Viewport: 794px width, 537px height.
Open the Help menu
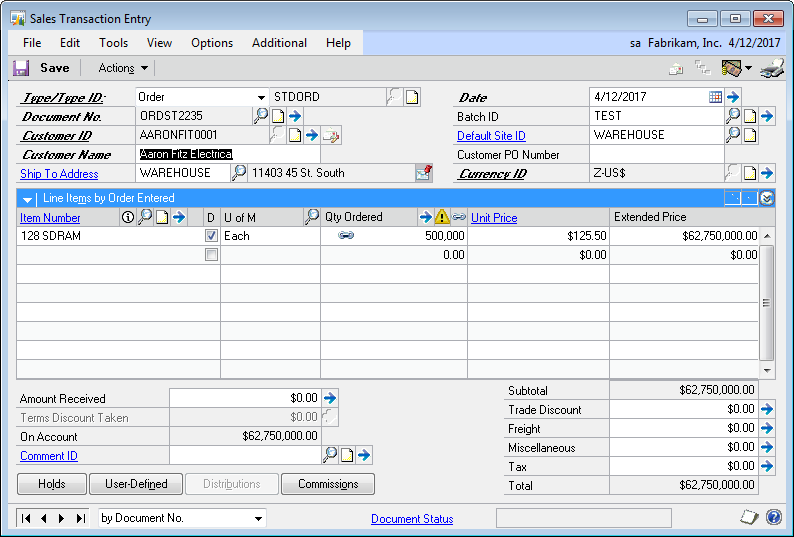338,43
